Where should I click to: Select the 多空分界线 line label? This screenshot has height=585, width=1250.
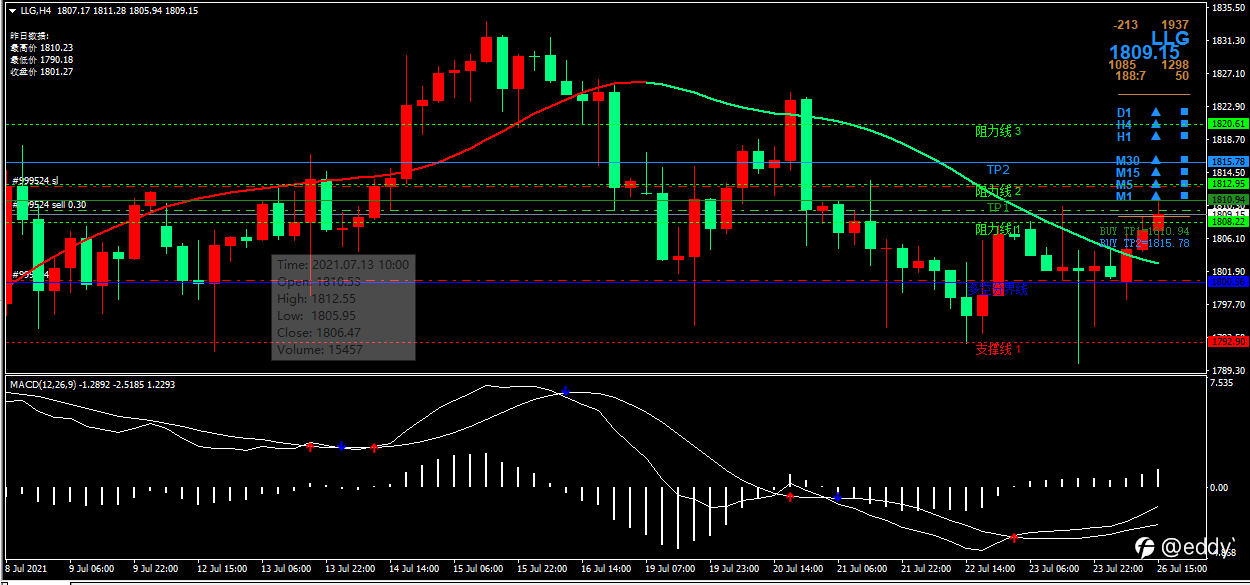(x=997, y=288)
